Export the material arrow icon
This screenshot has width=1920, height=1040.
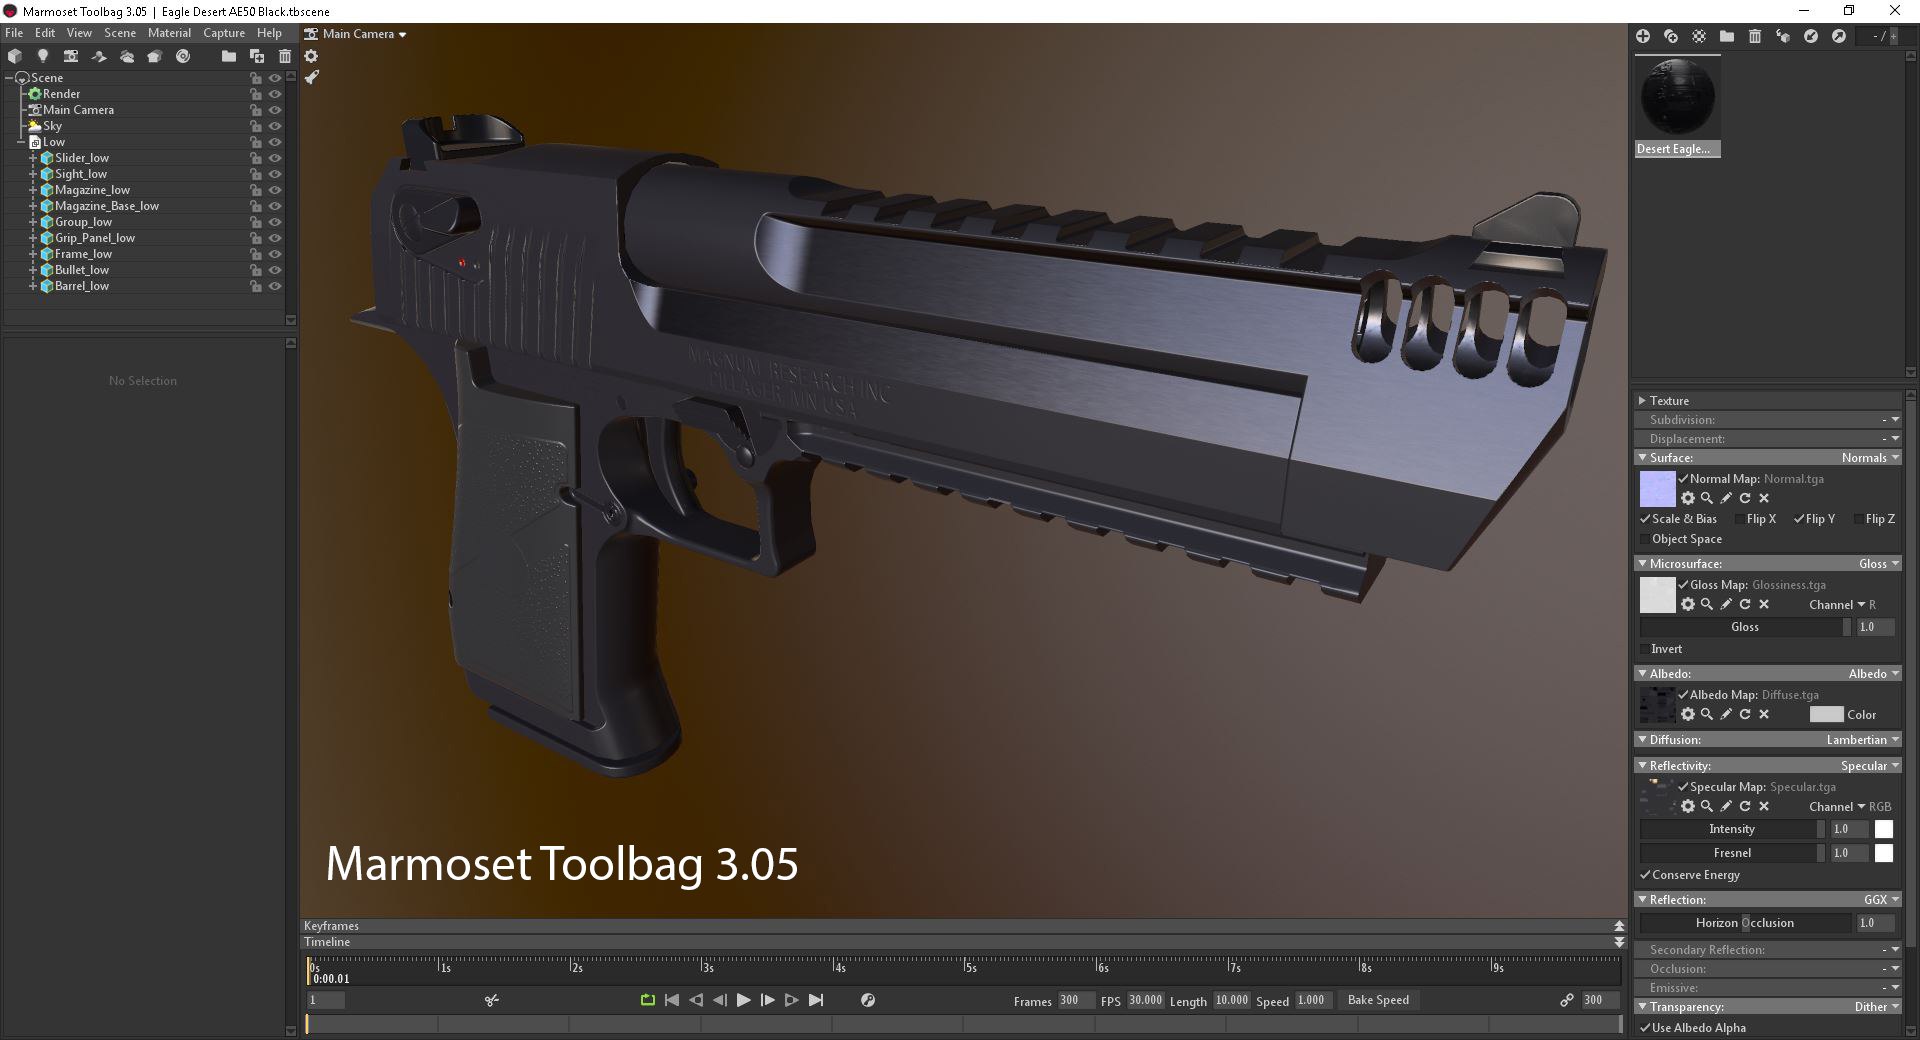(x=1839, y=36)
